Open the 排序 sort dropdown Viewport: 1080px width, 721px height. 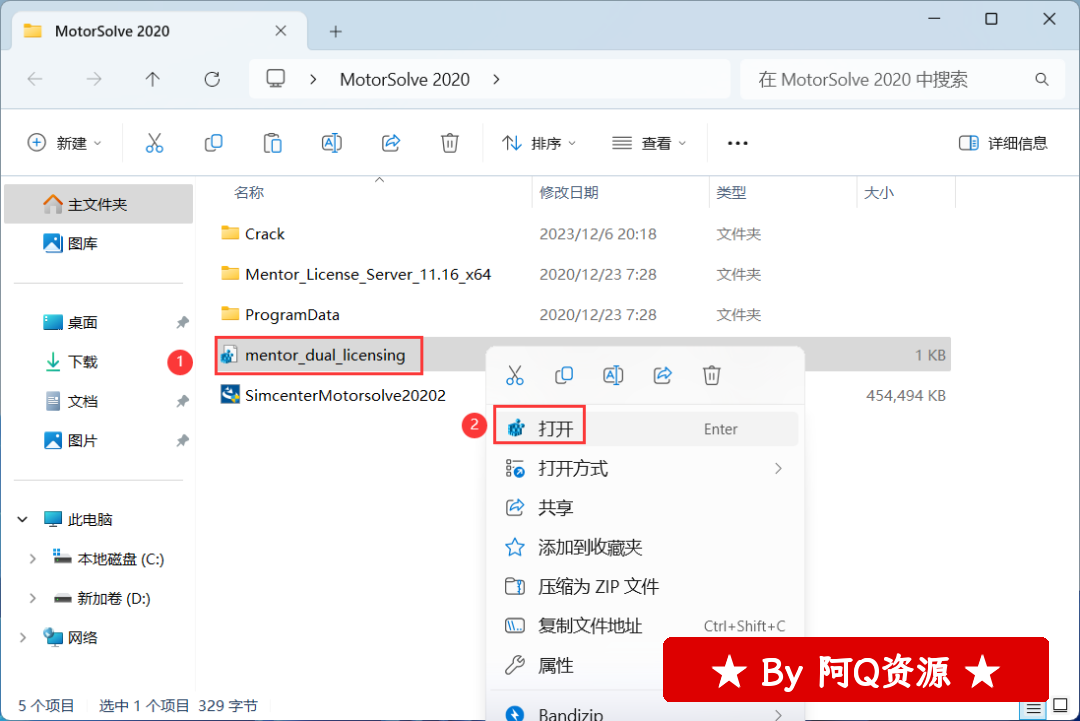tap(539, 143)
